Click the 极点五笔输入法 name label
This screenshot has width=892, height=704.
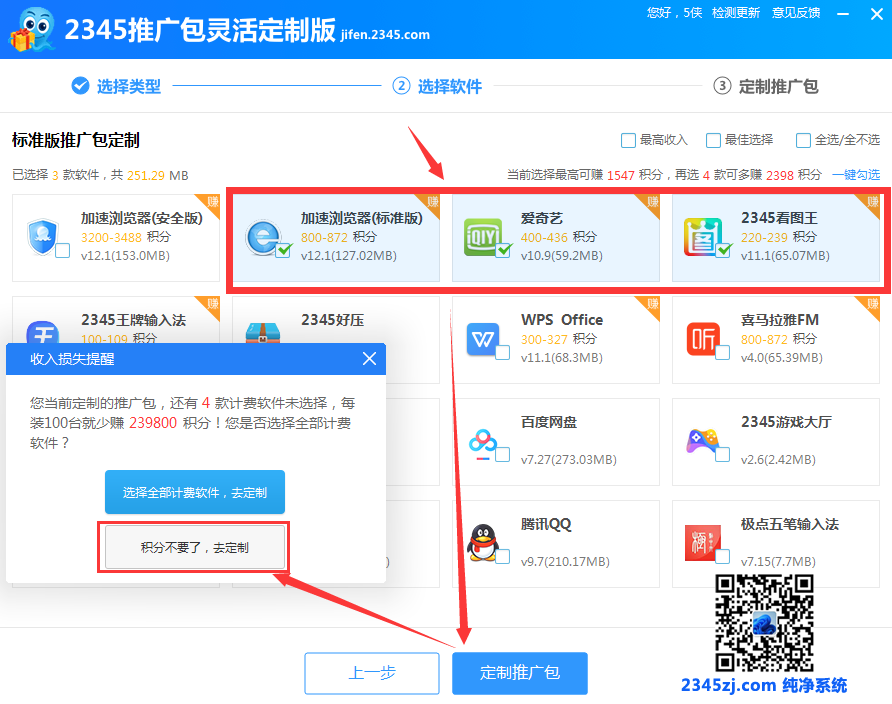pos(790,524)
